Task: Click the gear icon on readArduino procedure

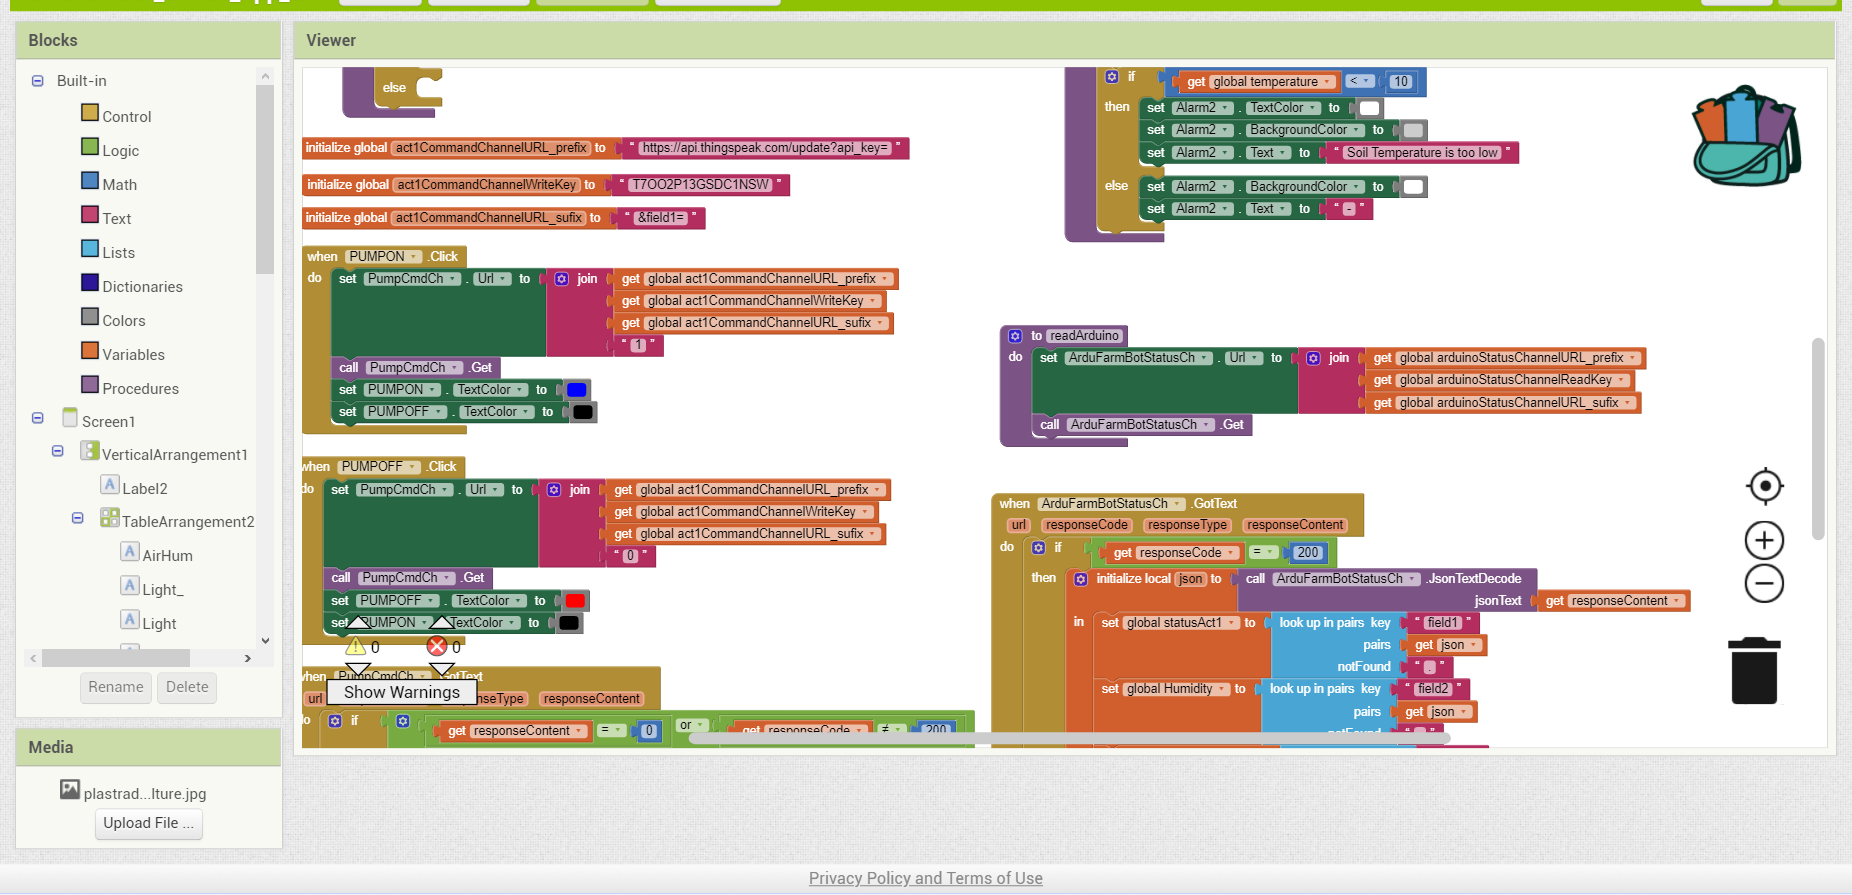Action: 1015,336
